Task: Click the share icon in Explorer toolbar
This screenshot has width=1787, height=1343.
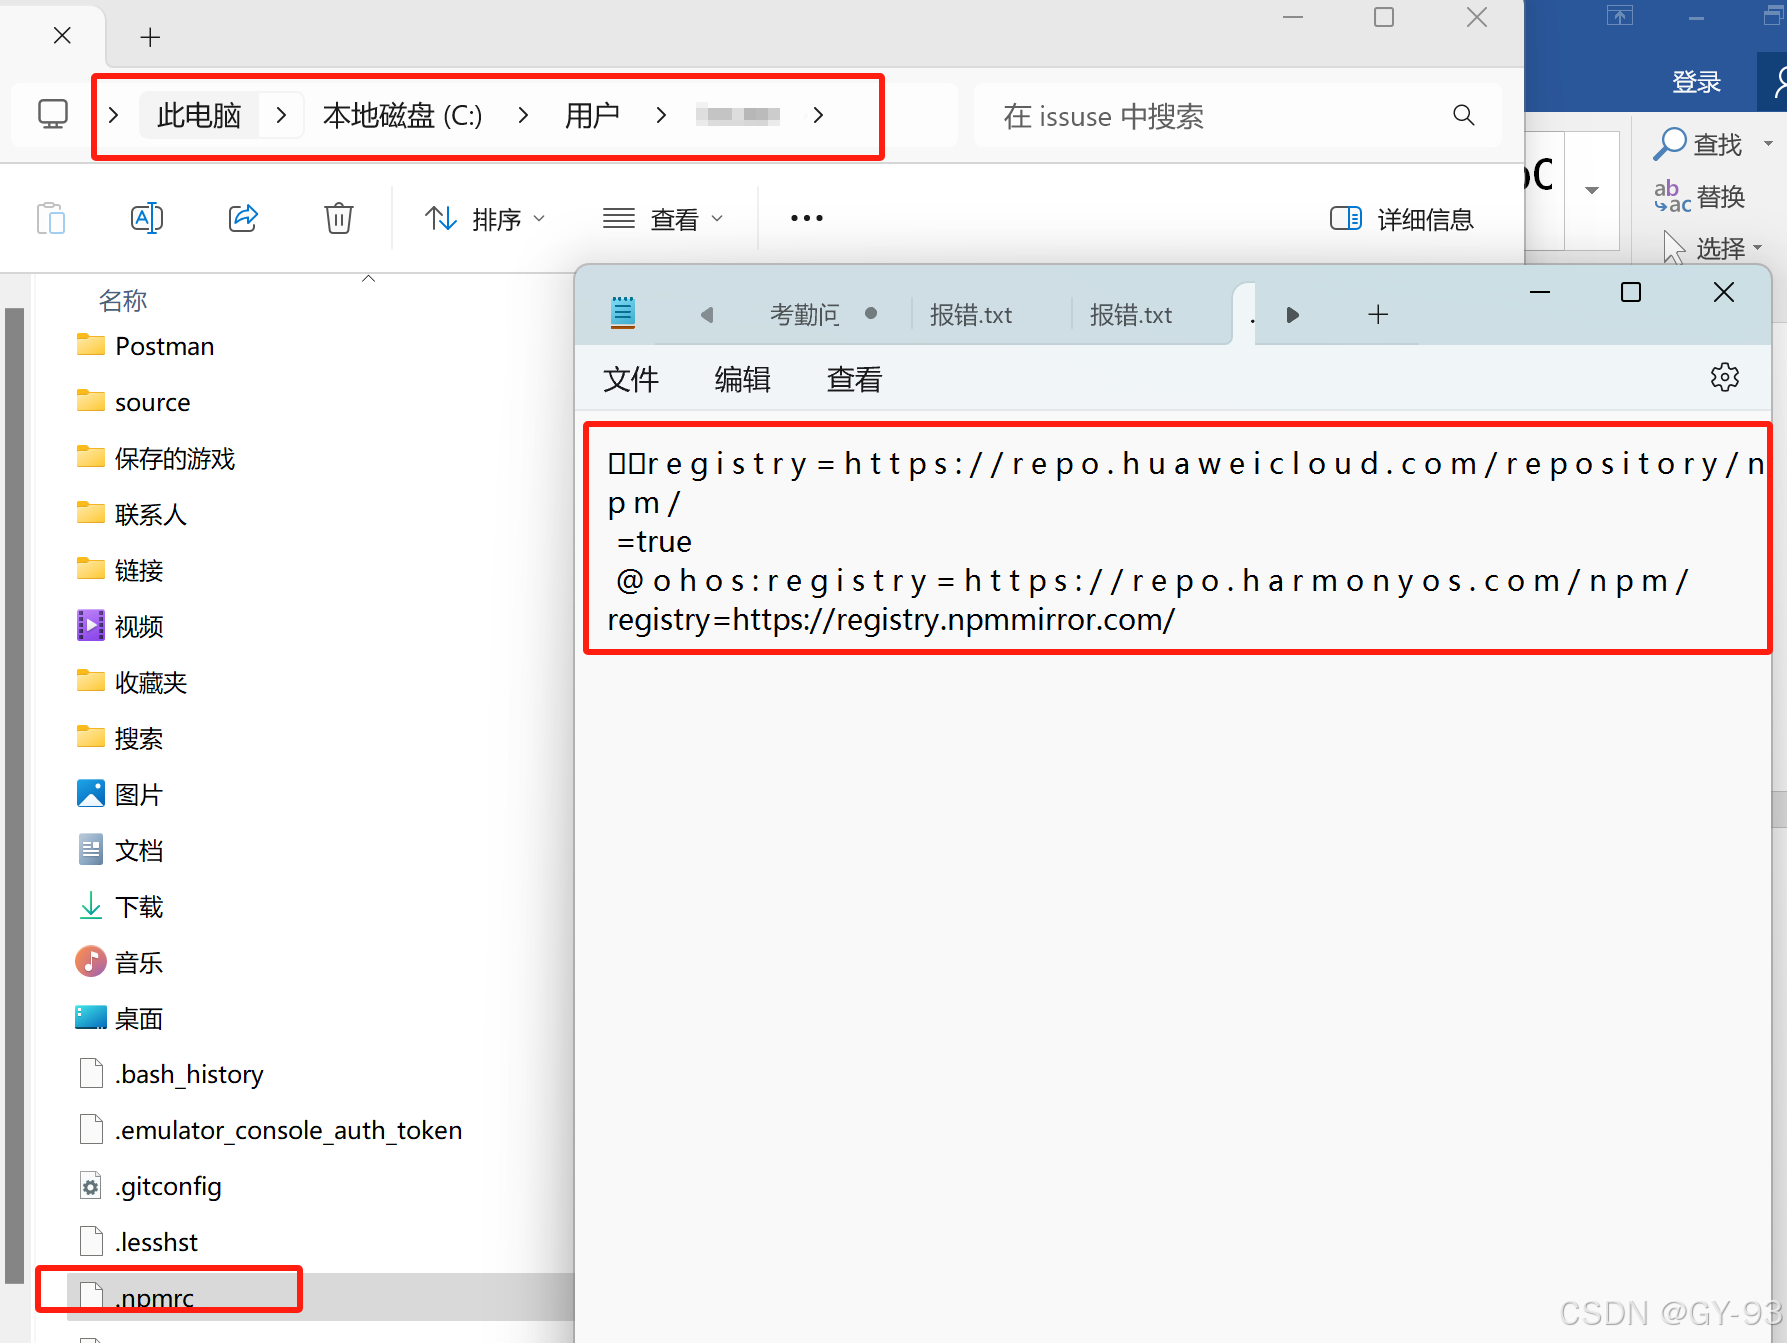Action: tap(243, 218)
